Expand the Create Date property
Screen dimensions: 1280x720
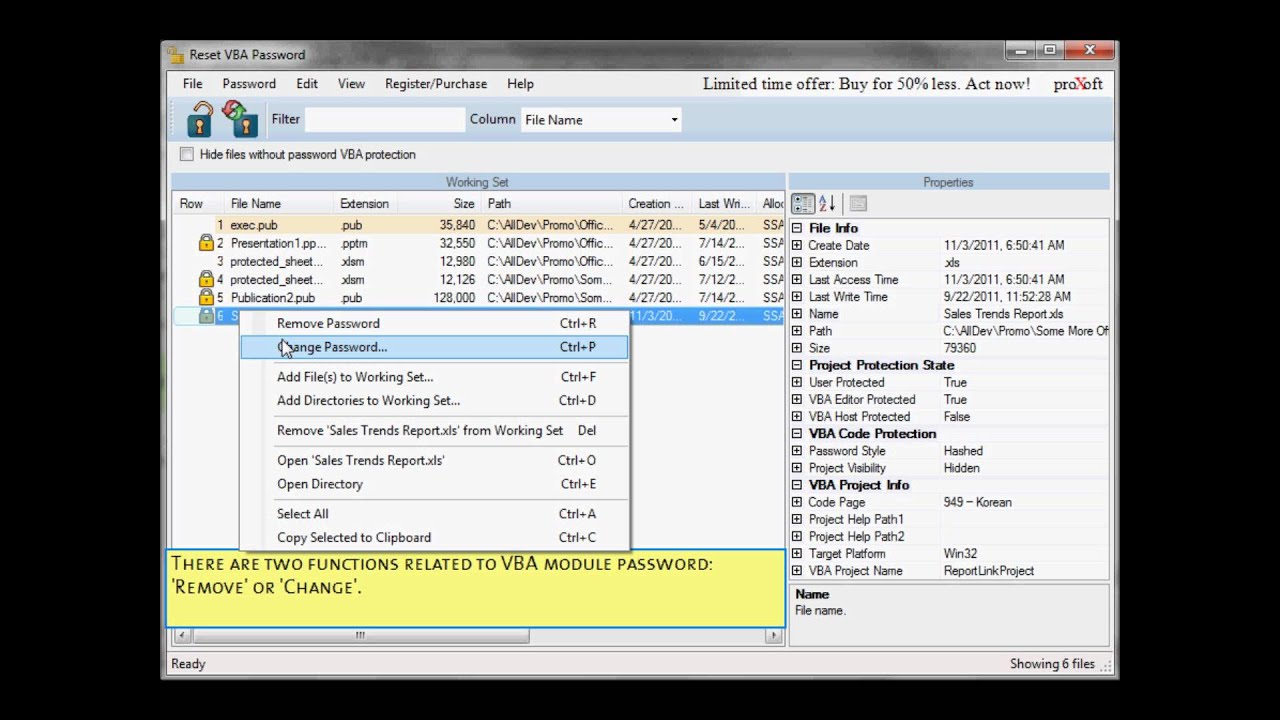(x=797, y=245)
